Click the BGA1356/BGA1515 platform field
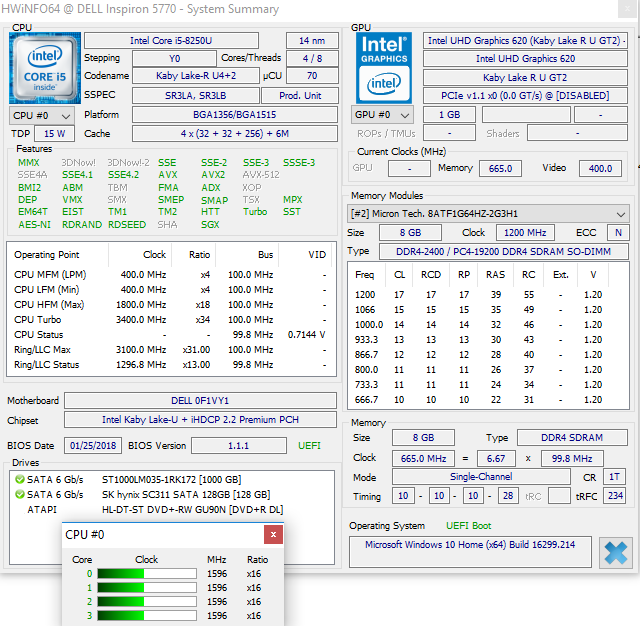Viewport: 640px width, 626px height. pos(235,114)
